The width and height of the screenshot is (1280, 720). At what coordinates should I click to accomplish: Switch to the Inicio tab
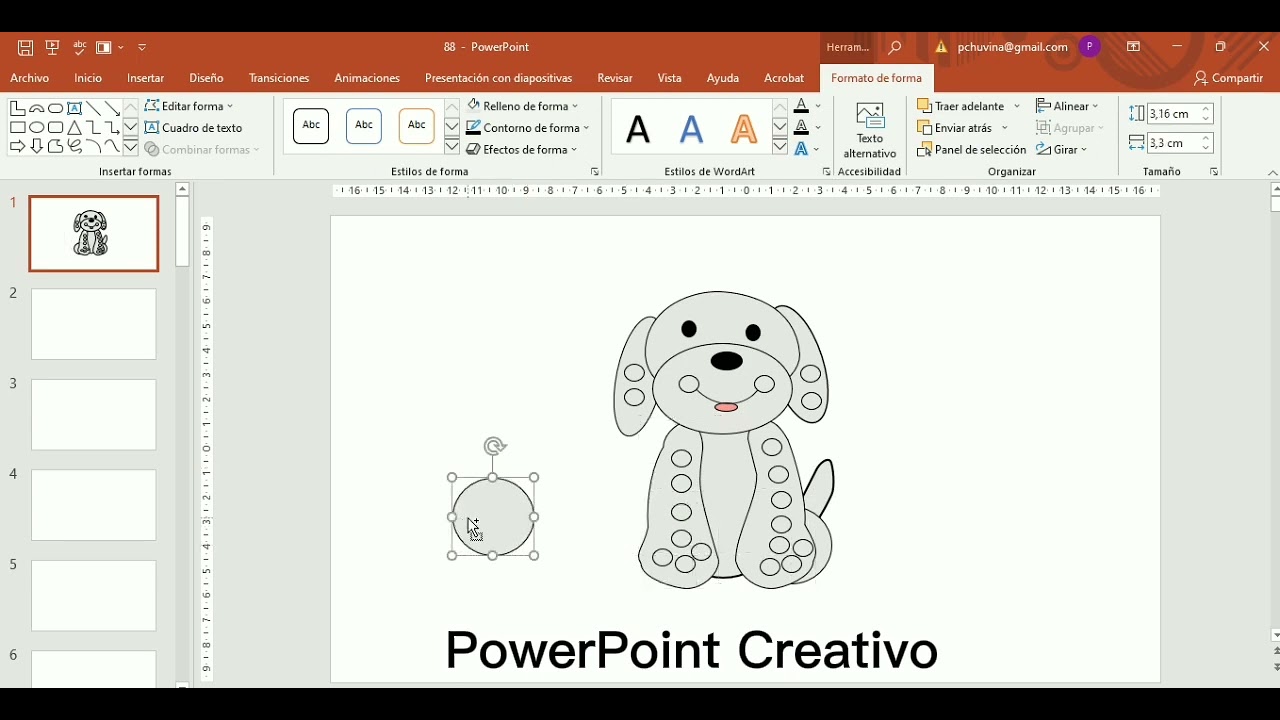pyautogui.click(x=88, y=78)
